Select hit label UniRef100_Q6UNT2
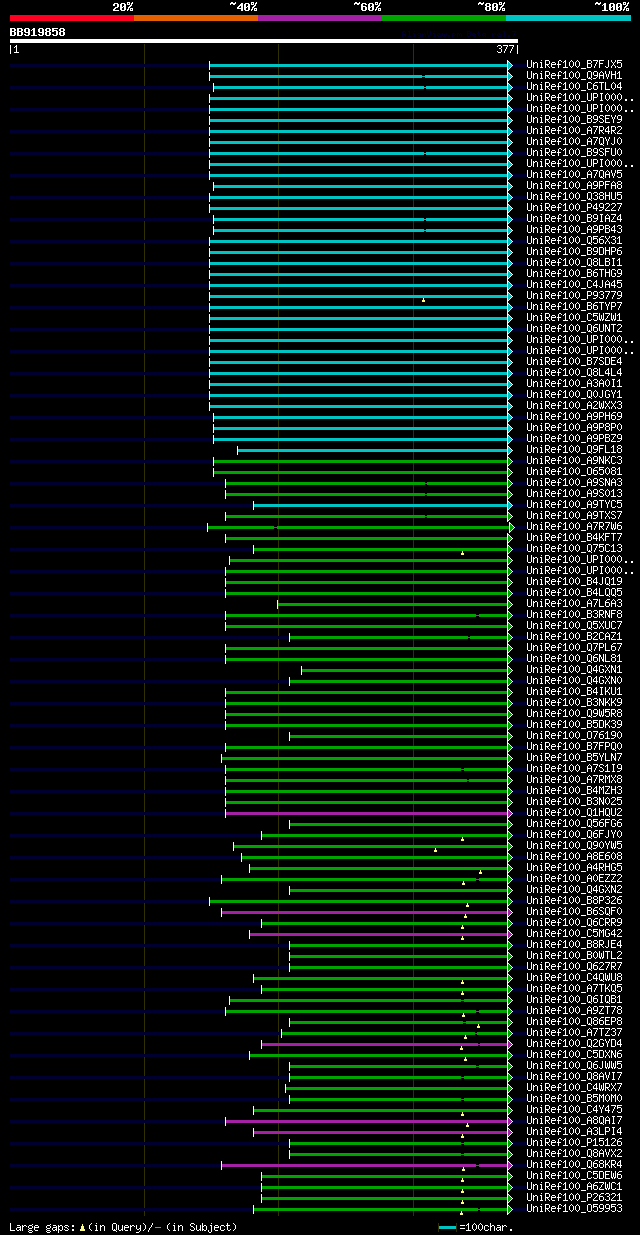Image resolution: width=640 pixels, height=1235 pixels. coord(574,328)
